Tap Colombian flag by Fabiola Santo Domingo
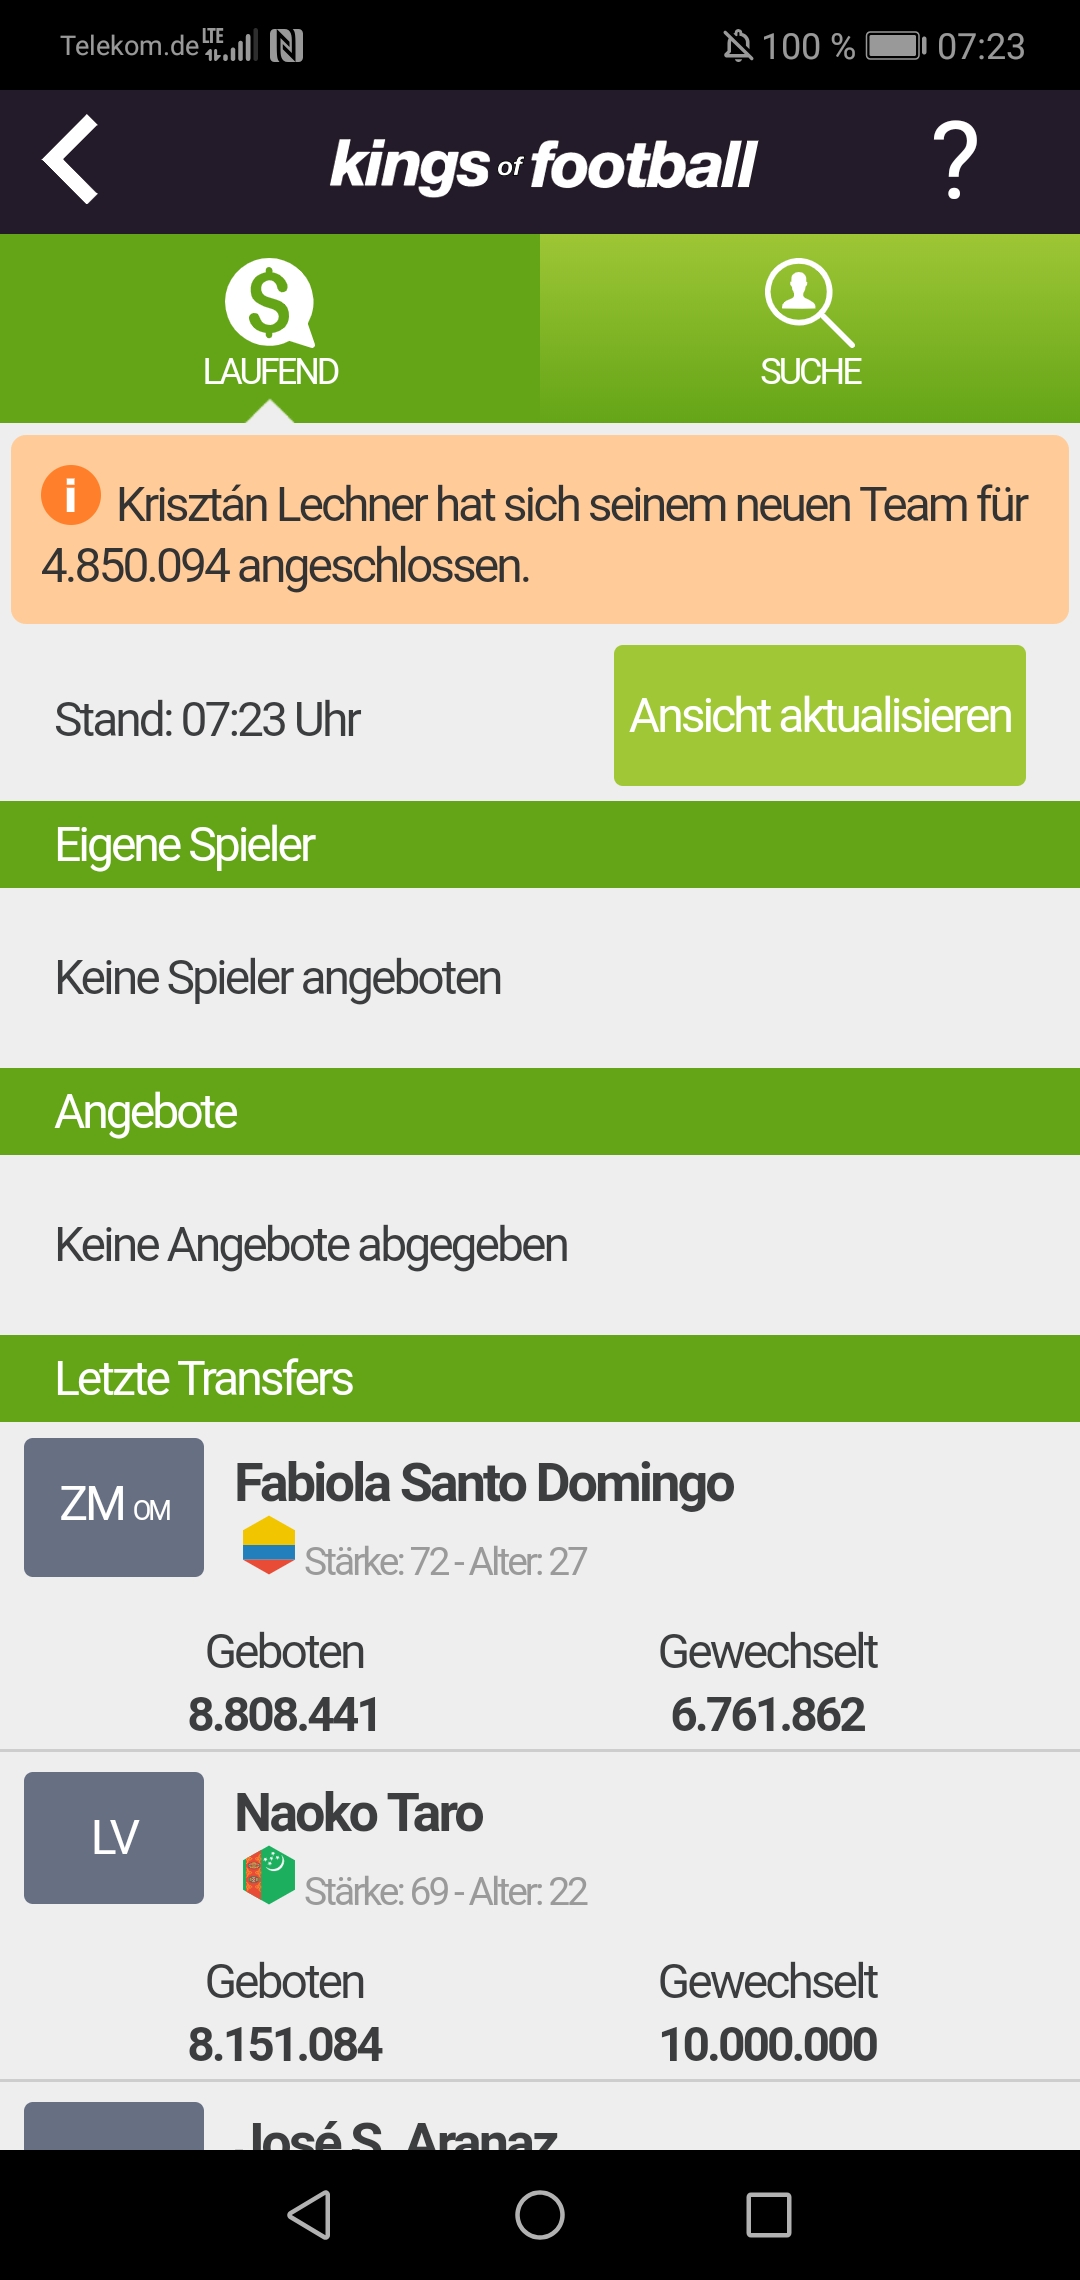The width and height of the screenshot is (1080, 2280). click(269, 1545)
